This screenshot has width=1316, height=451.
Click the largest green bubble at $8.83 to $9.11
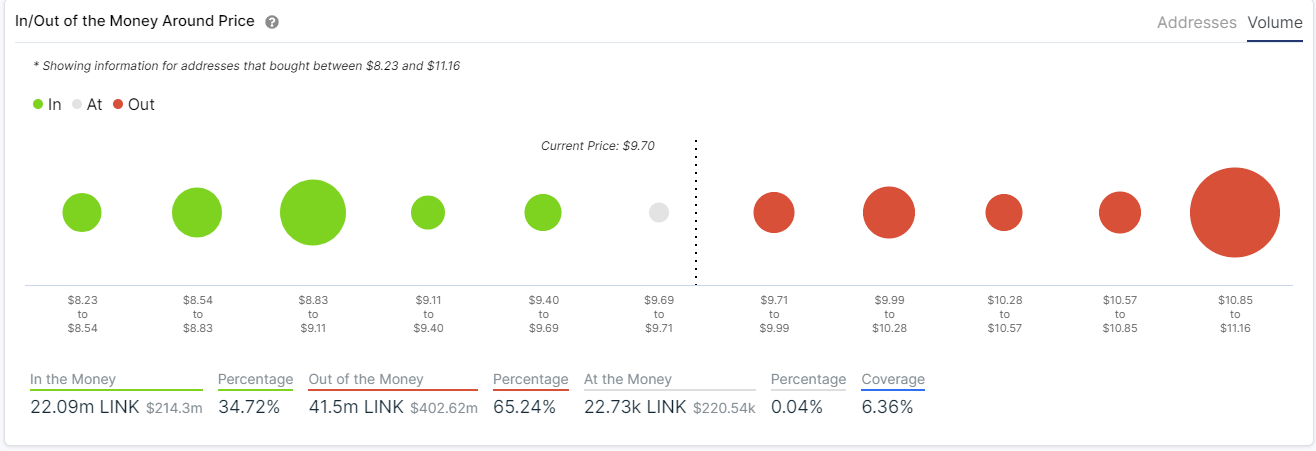point(313,213)
